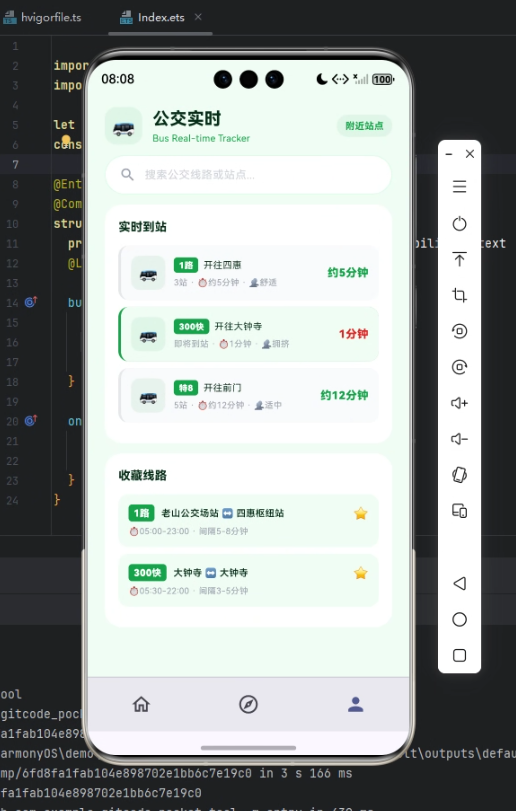Screen dimensions: 516x811
Task: Click the phone gesture bar at bottom
Action: (x=248, y=747)
